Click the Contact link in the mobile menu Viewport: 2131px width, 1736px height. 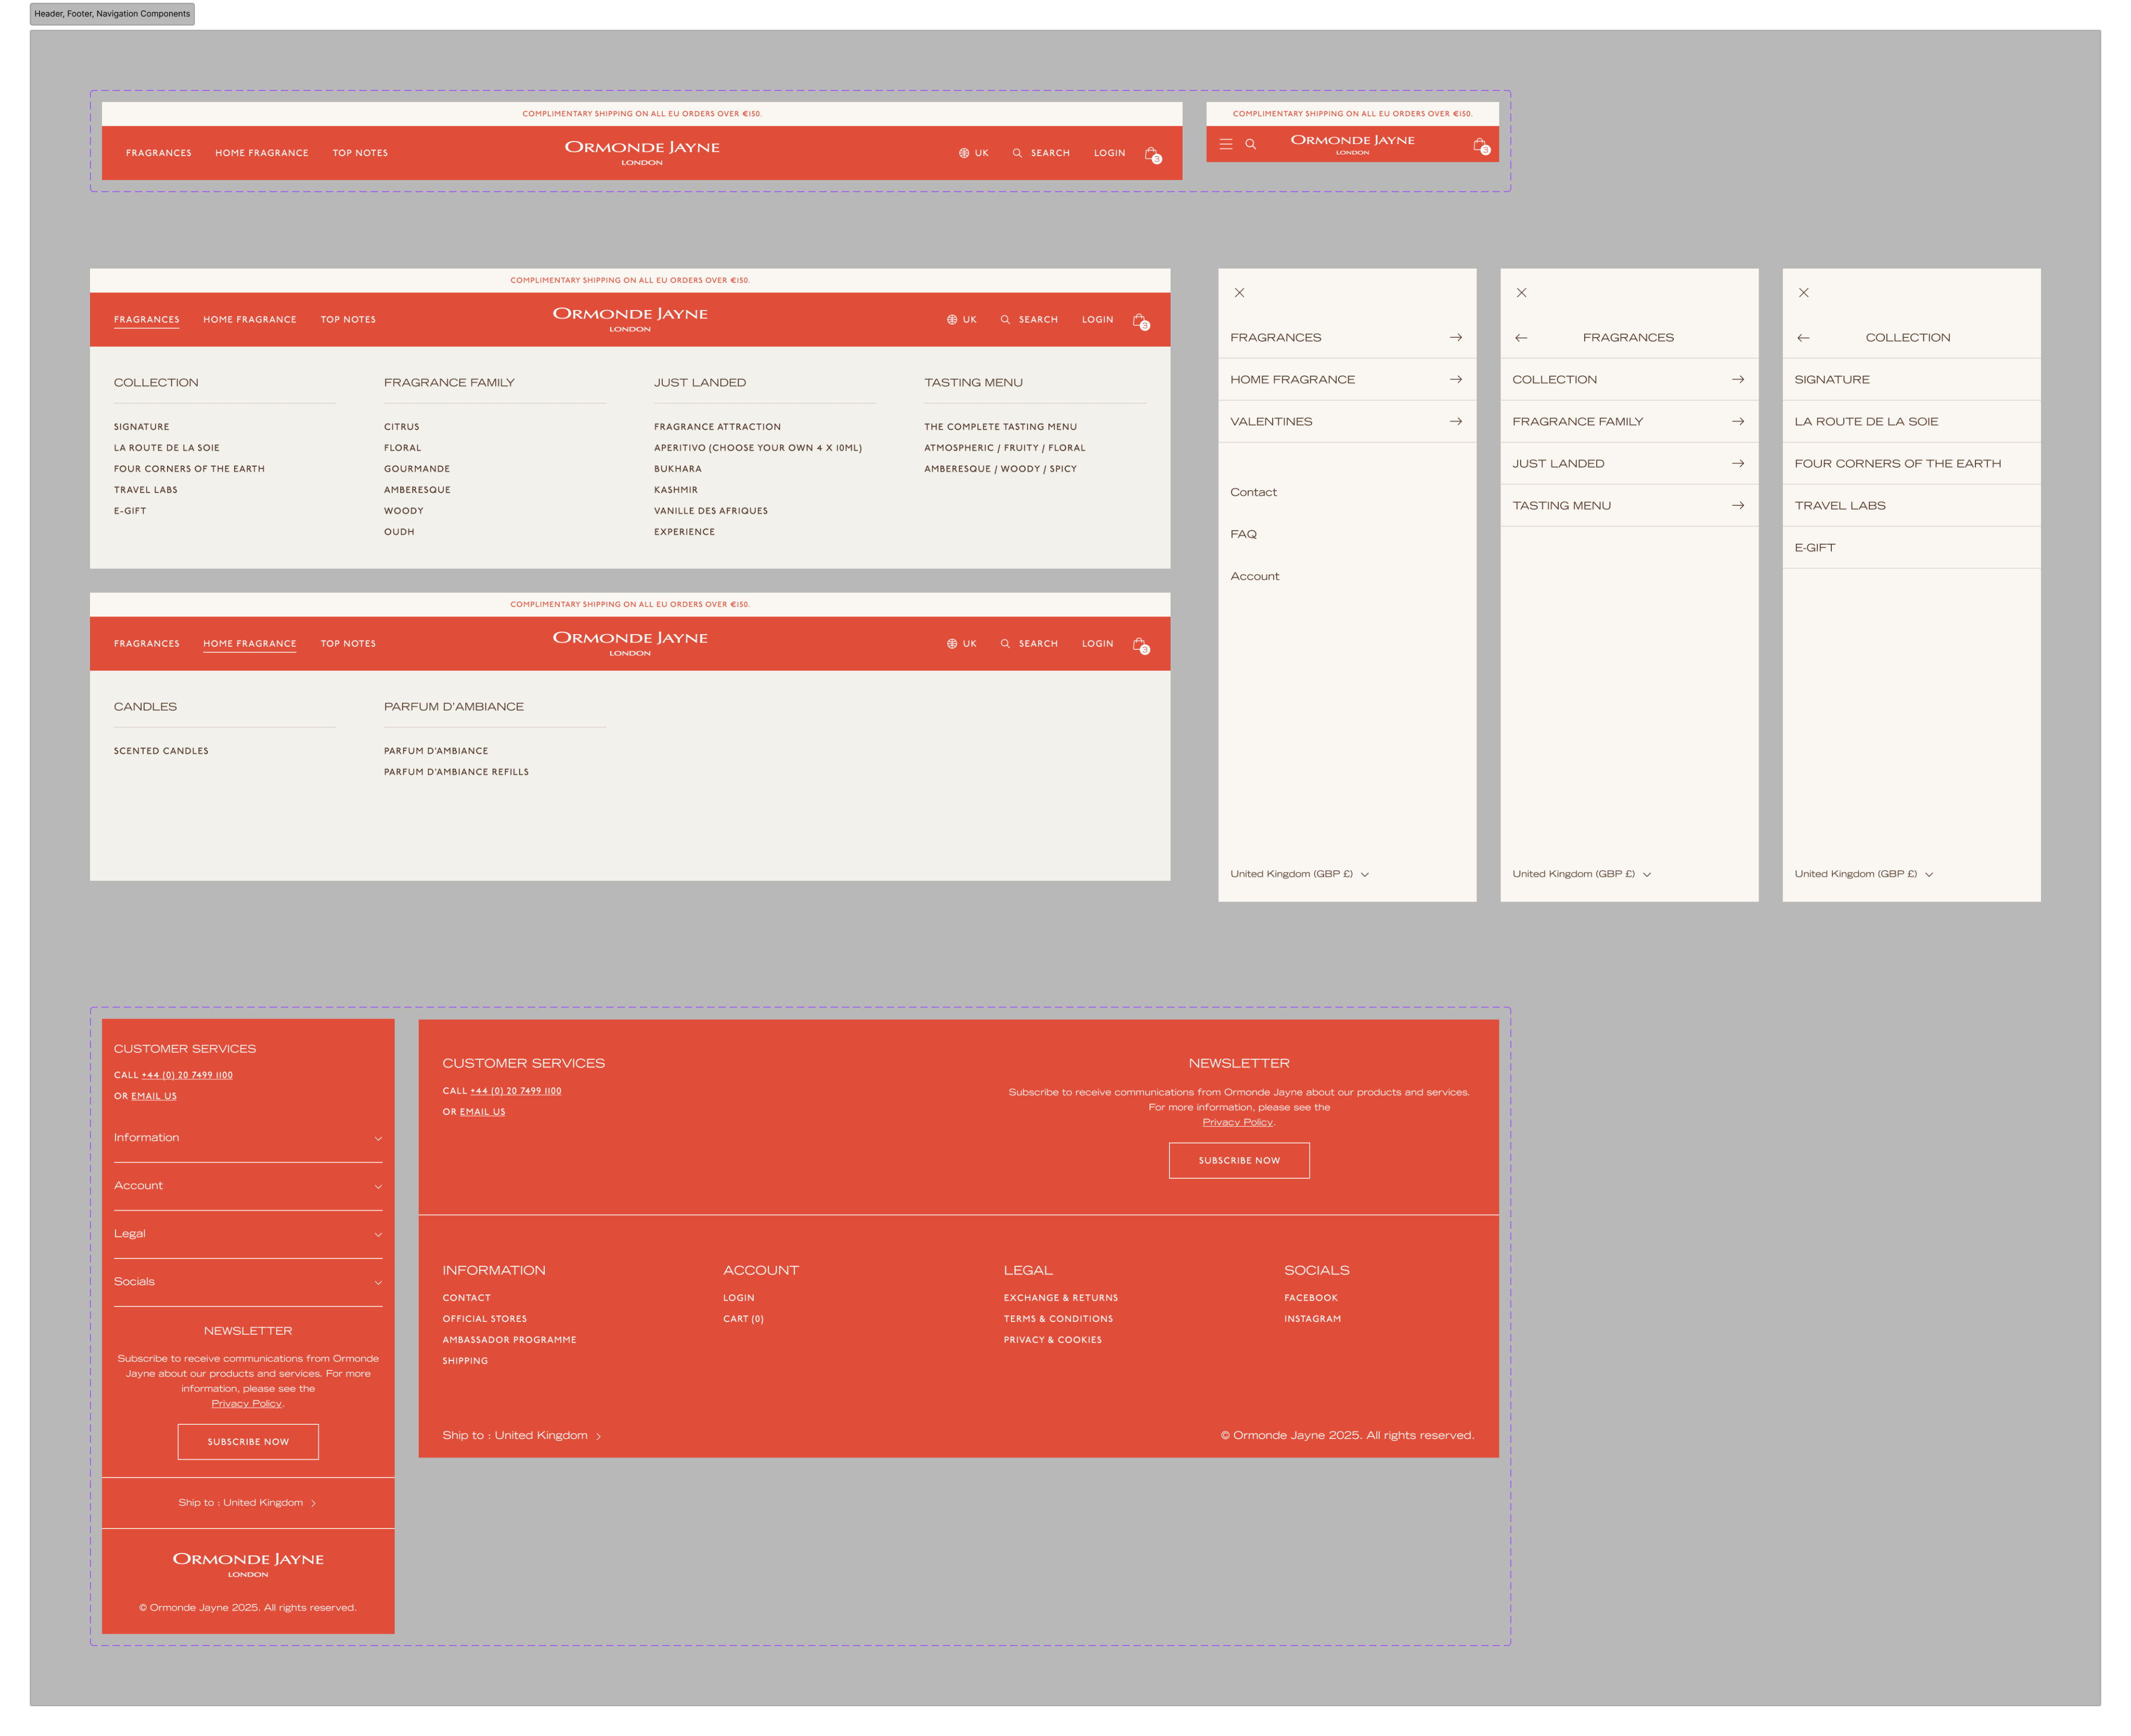click(x=1253, y=492)
